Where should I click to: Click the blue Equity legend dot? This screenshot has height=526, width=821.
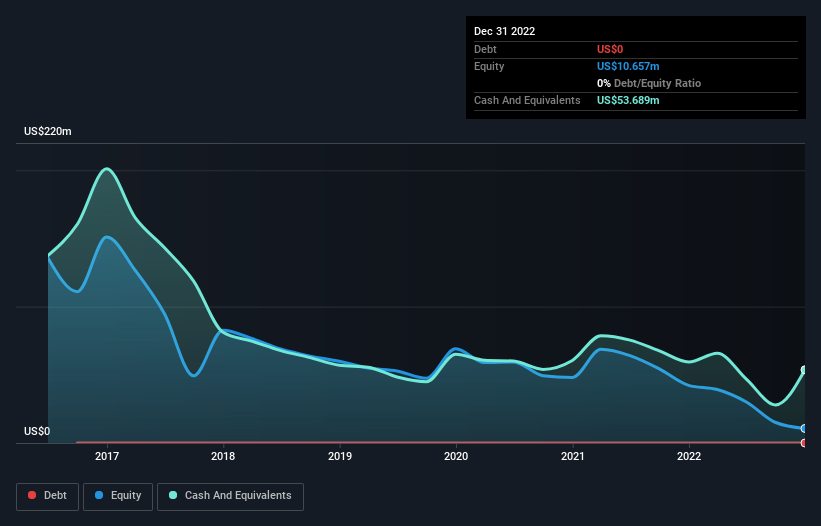(x=99, y=495)
